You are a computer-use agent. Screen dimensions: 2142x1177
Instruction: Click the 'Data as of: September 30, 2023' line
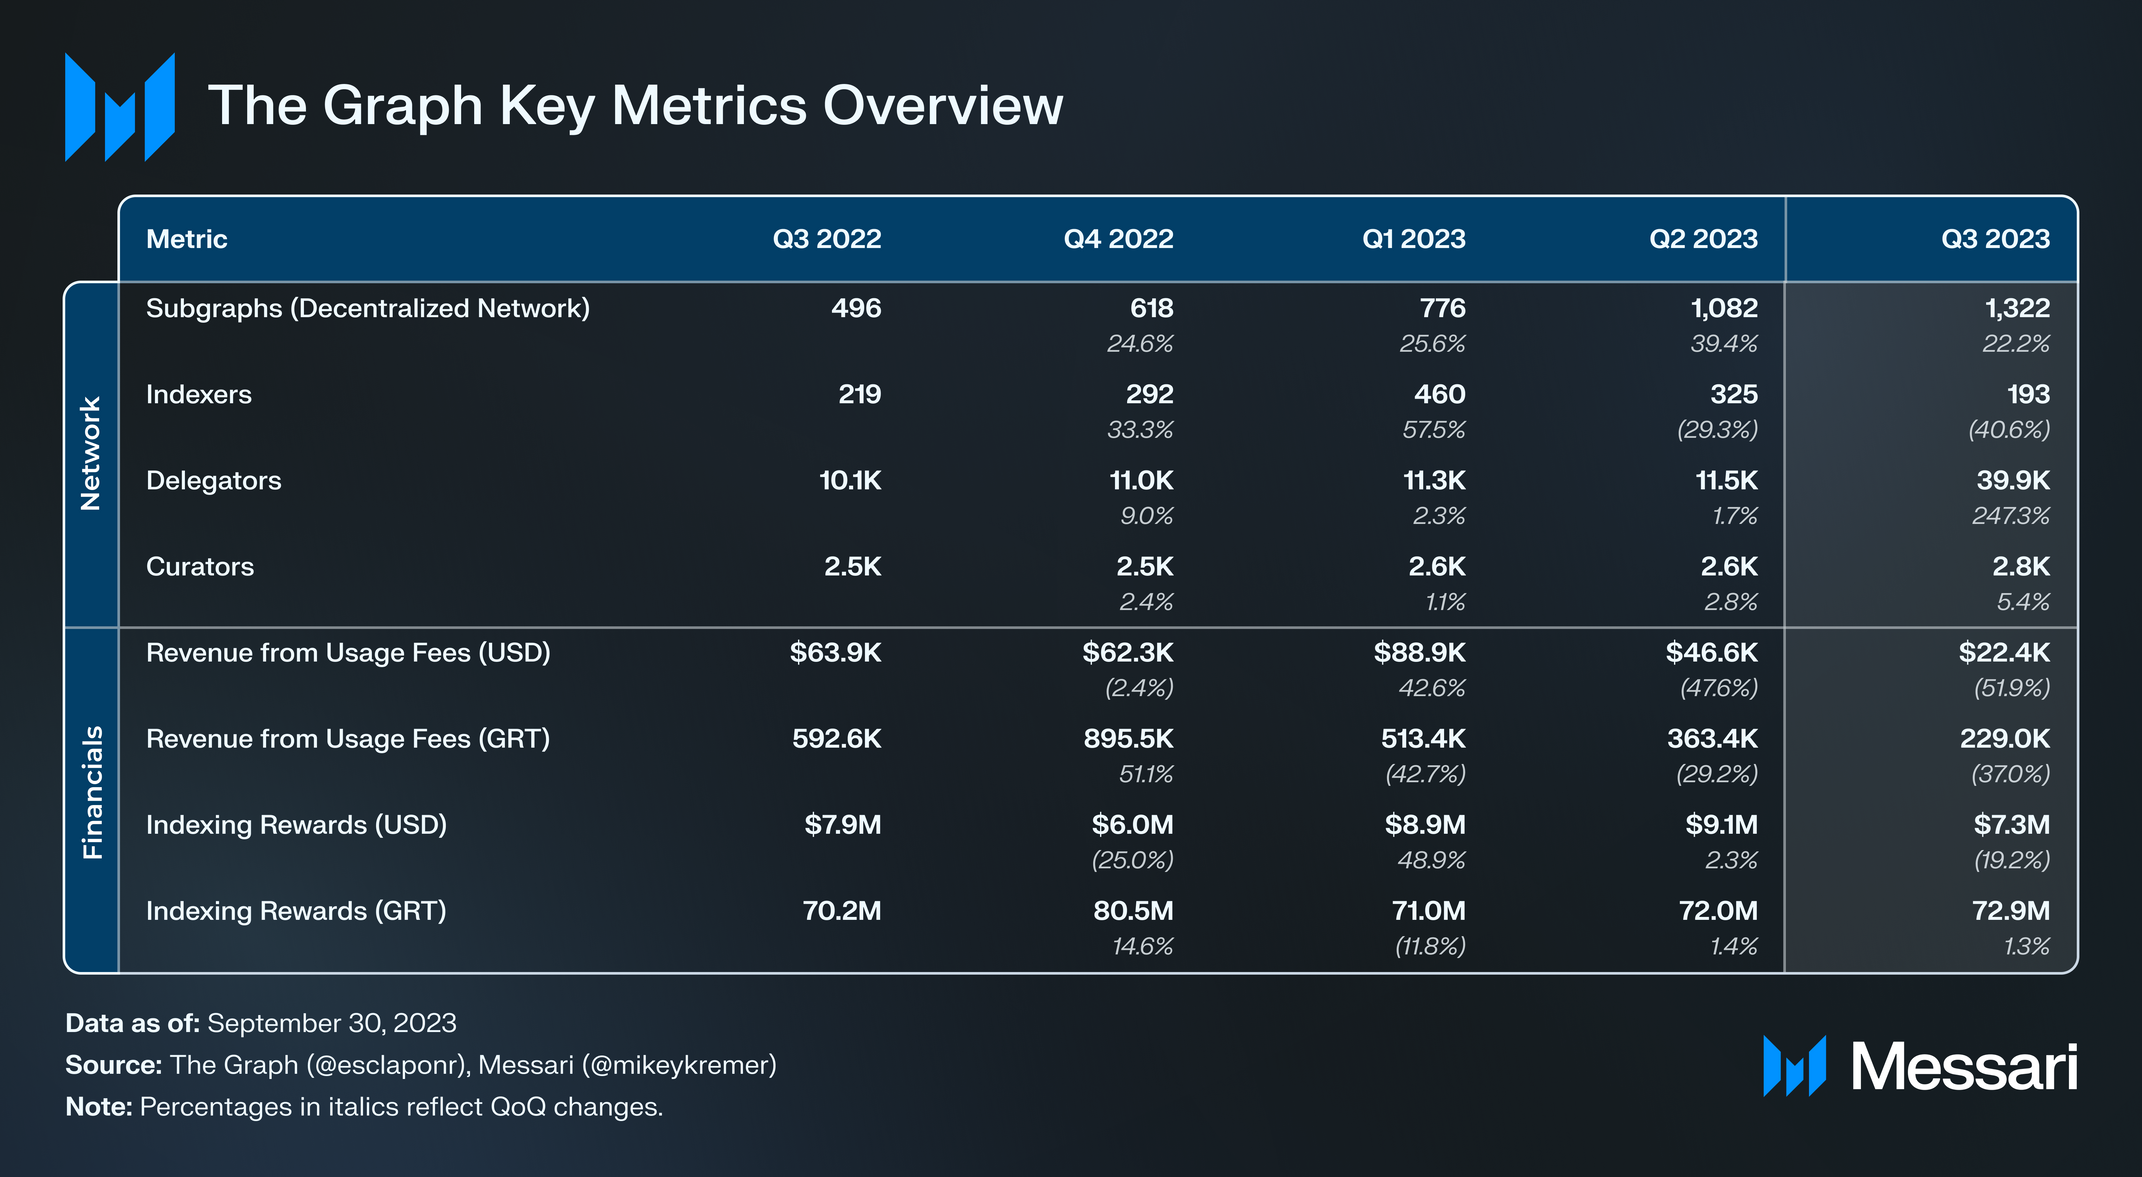click(261, 1024)
